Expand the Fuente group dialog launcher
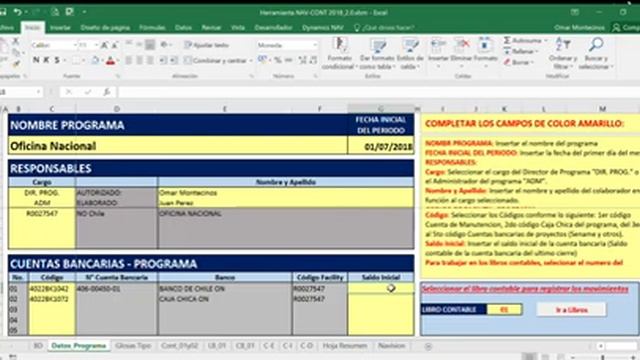This screenshot has height=360, width=640. (x=118, y=76)
